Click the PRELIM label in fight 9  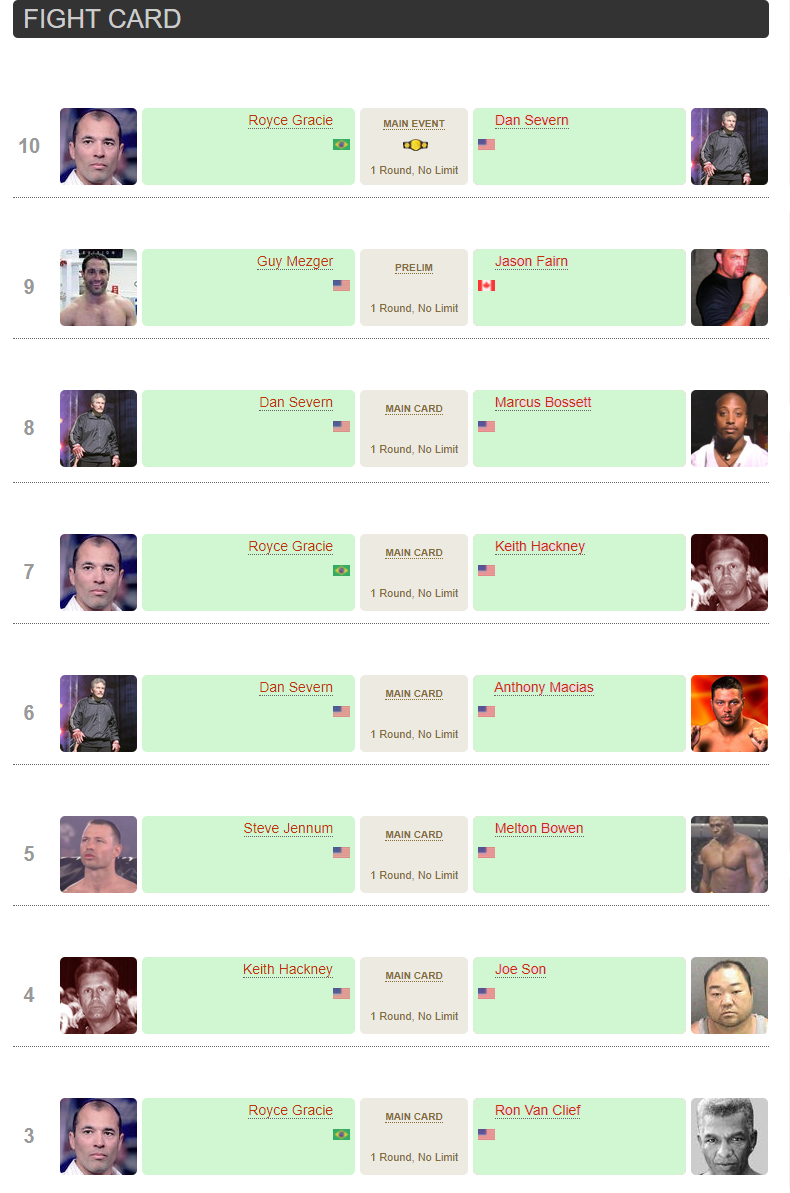(x=414, y=268)
